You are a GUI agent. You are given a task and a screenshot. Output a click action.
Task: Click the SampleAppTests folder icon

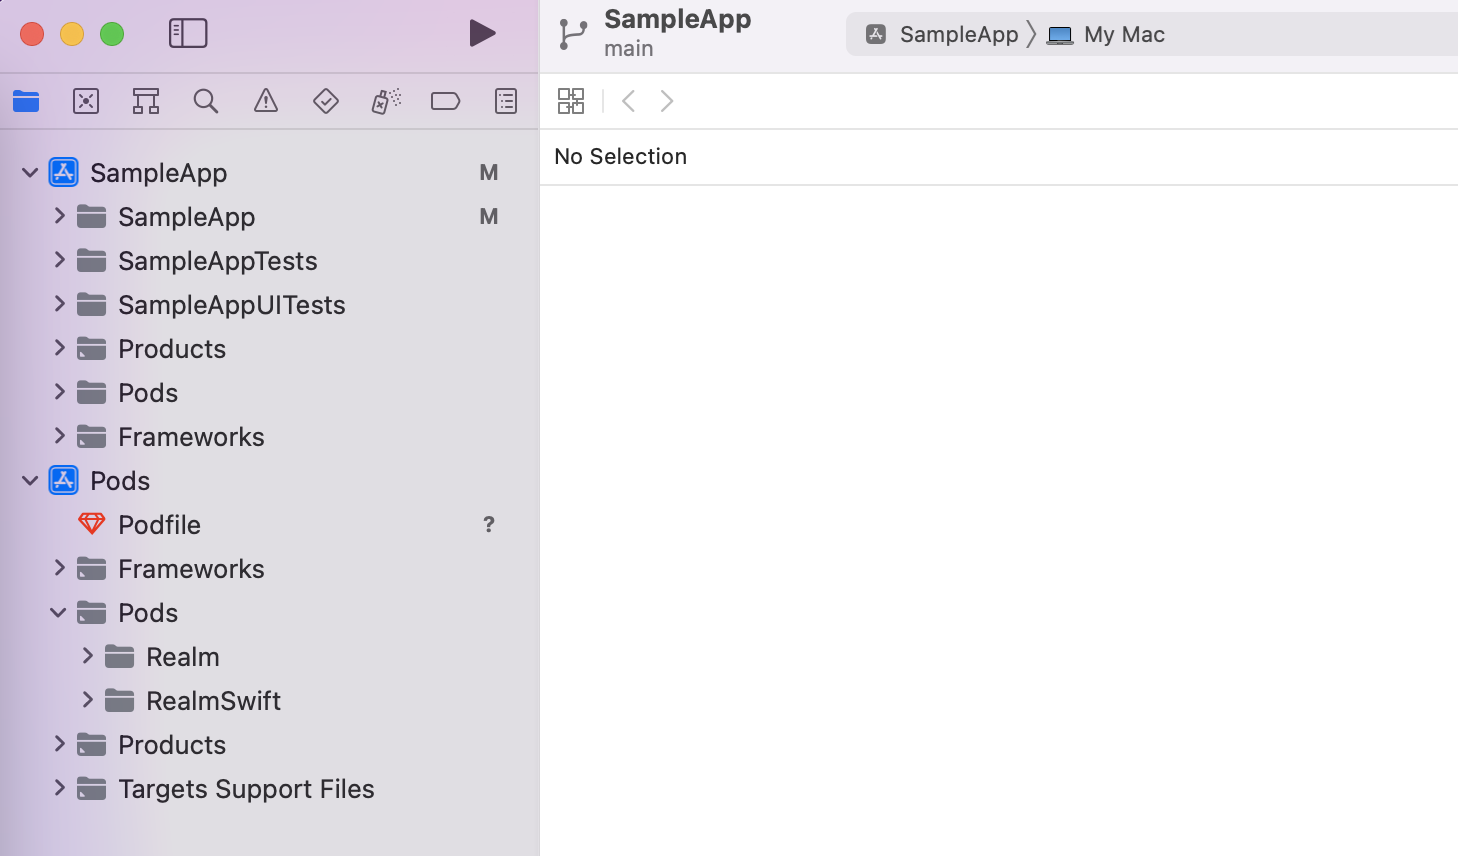click(x=92, y=260)
